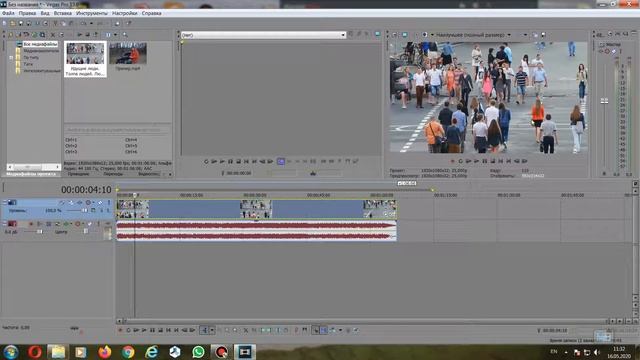Open the trimmer media dropdown

point(342,35)
